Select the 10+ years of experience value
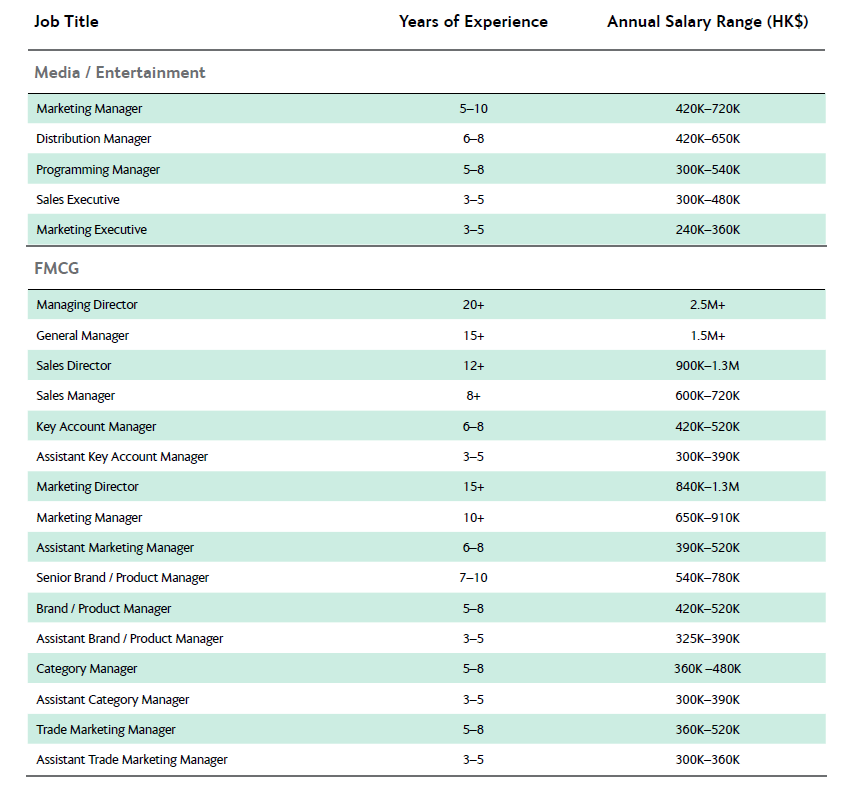 click(473, 517)
